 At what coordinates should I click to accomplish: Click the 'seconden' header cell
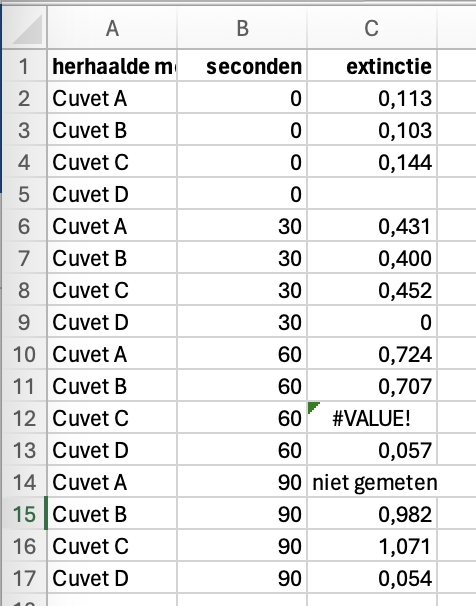point(242,66)
